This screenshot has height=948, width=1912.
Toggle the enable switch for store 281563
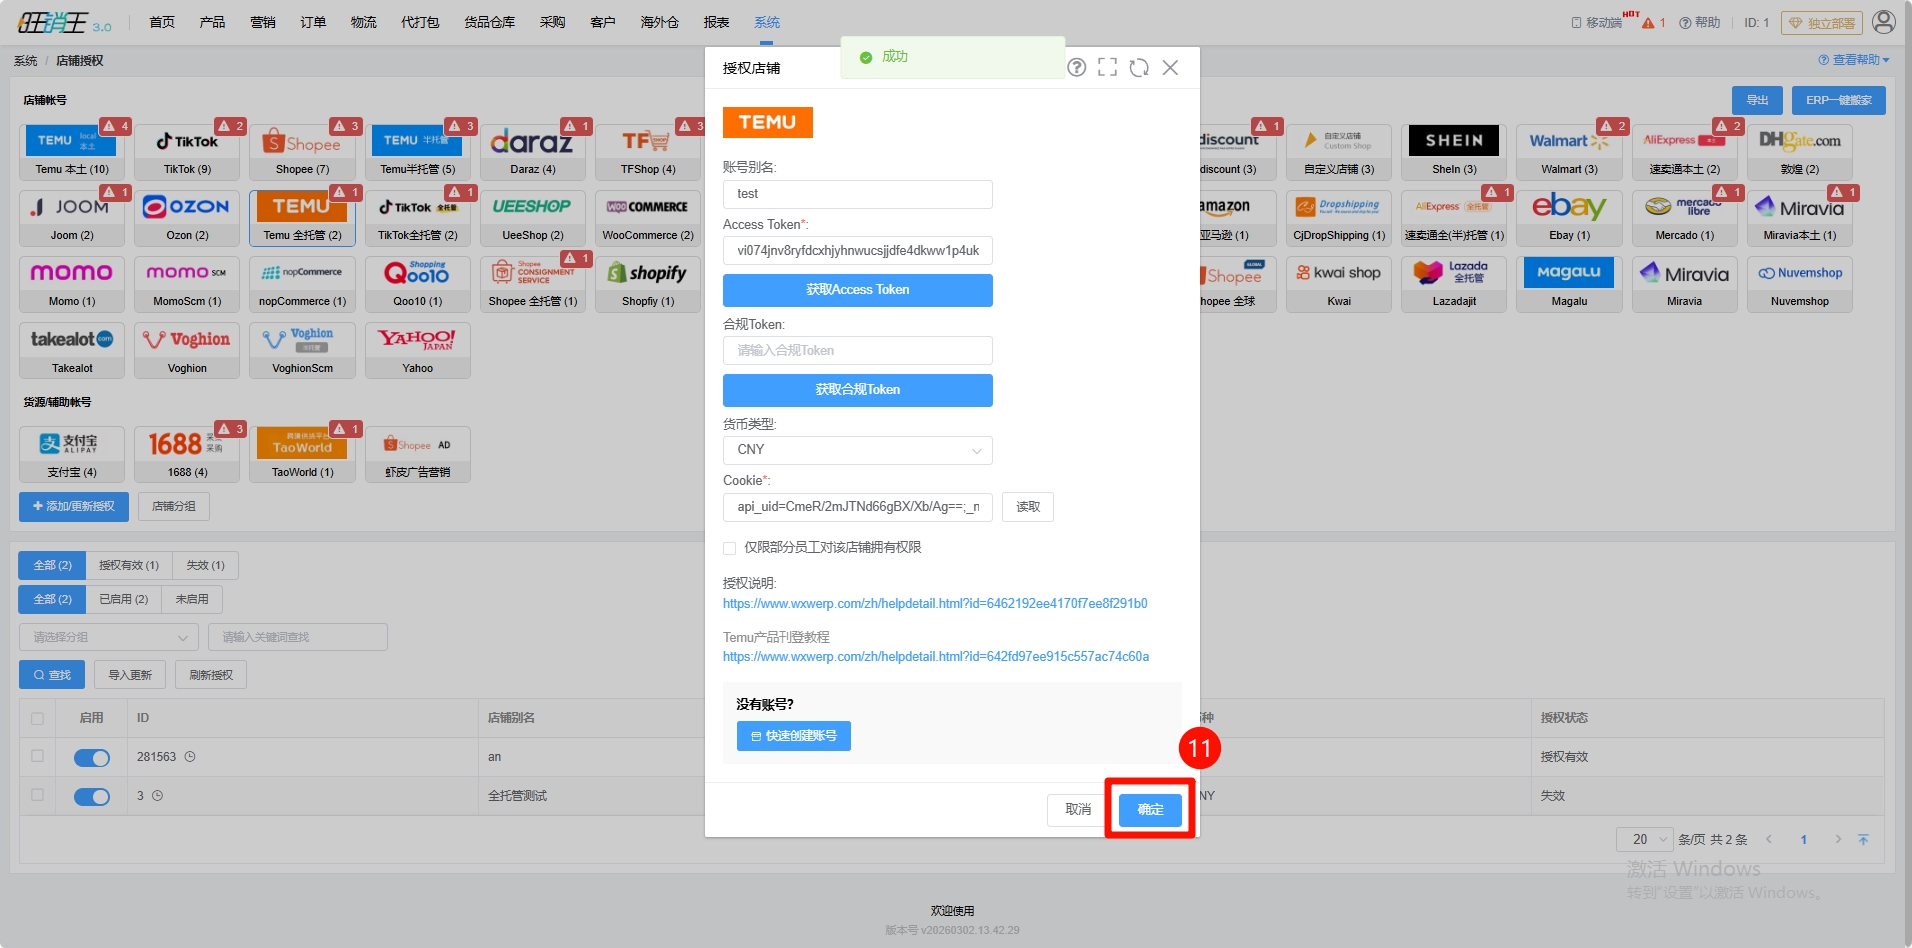point(92,758)
